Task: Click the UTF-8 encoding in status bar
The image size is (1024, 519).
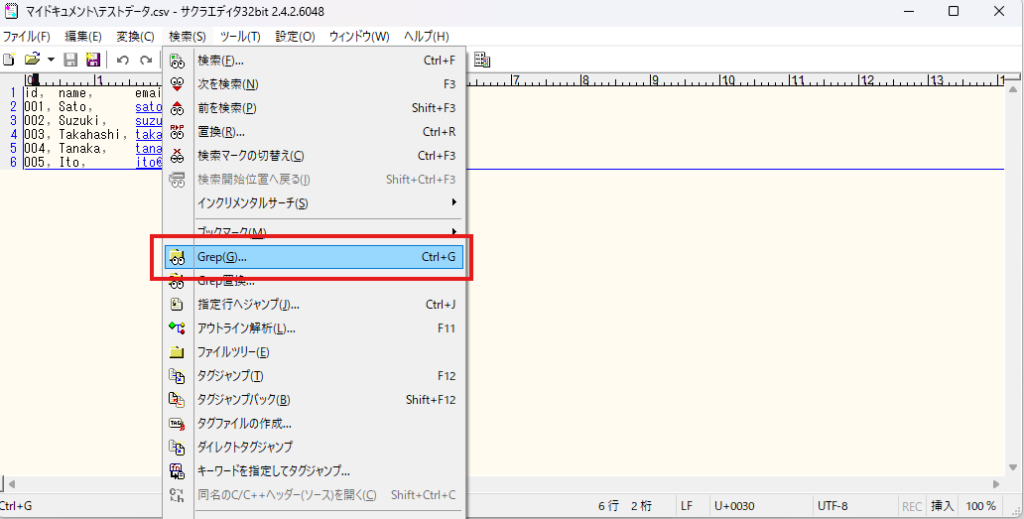Action: (834, 506)
